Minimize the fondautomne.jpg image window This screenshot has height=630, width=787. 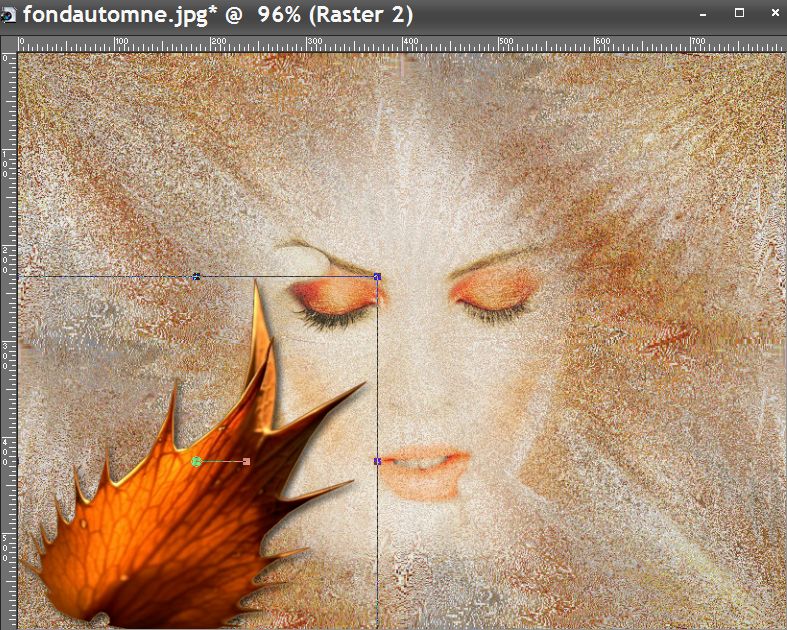click(x=706, y=14)
